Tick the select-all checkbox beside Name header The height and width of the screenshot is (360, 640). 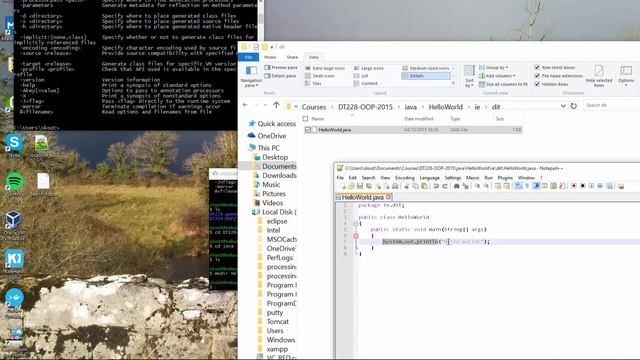306,119
